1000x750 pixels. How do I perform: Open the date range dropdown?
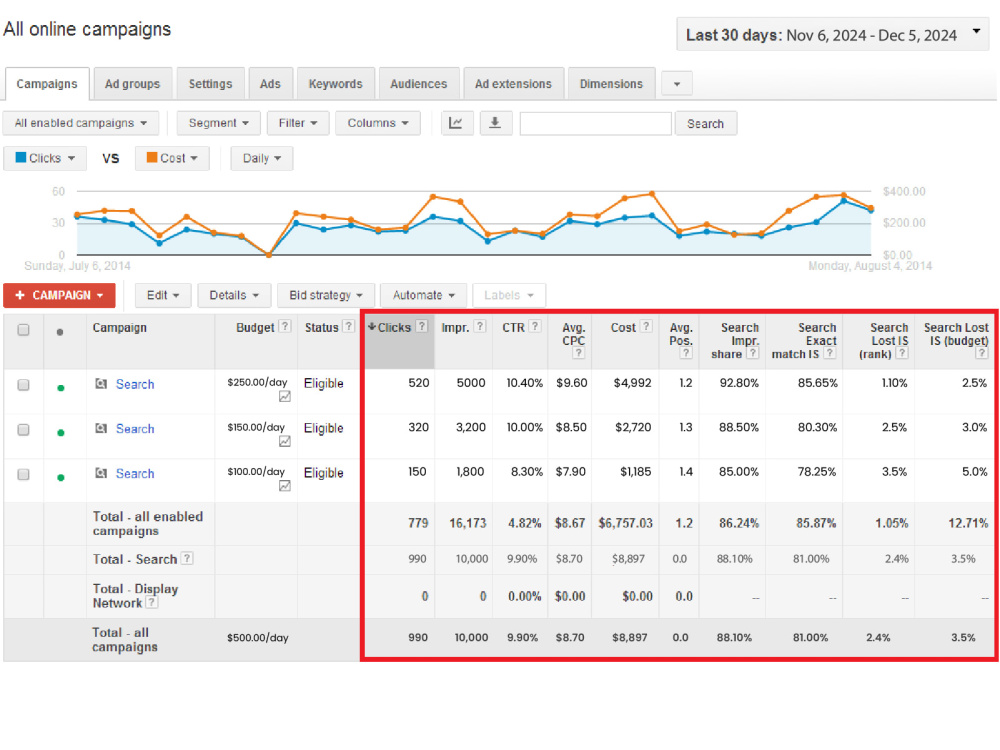pyautogui.click(x=832, y=34)
